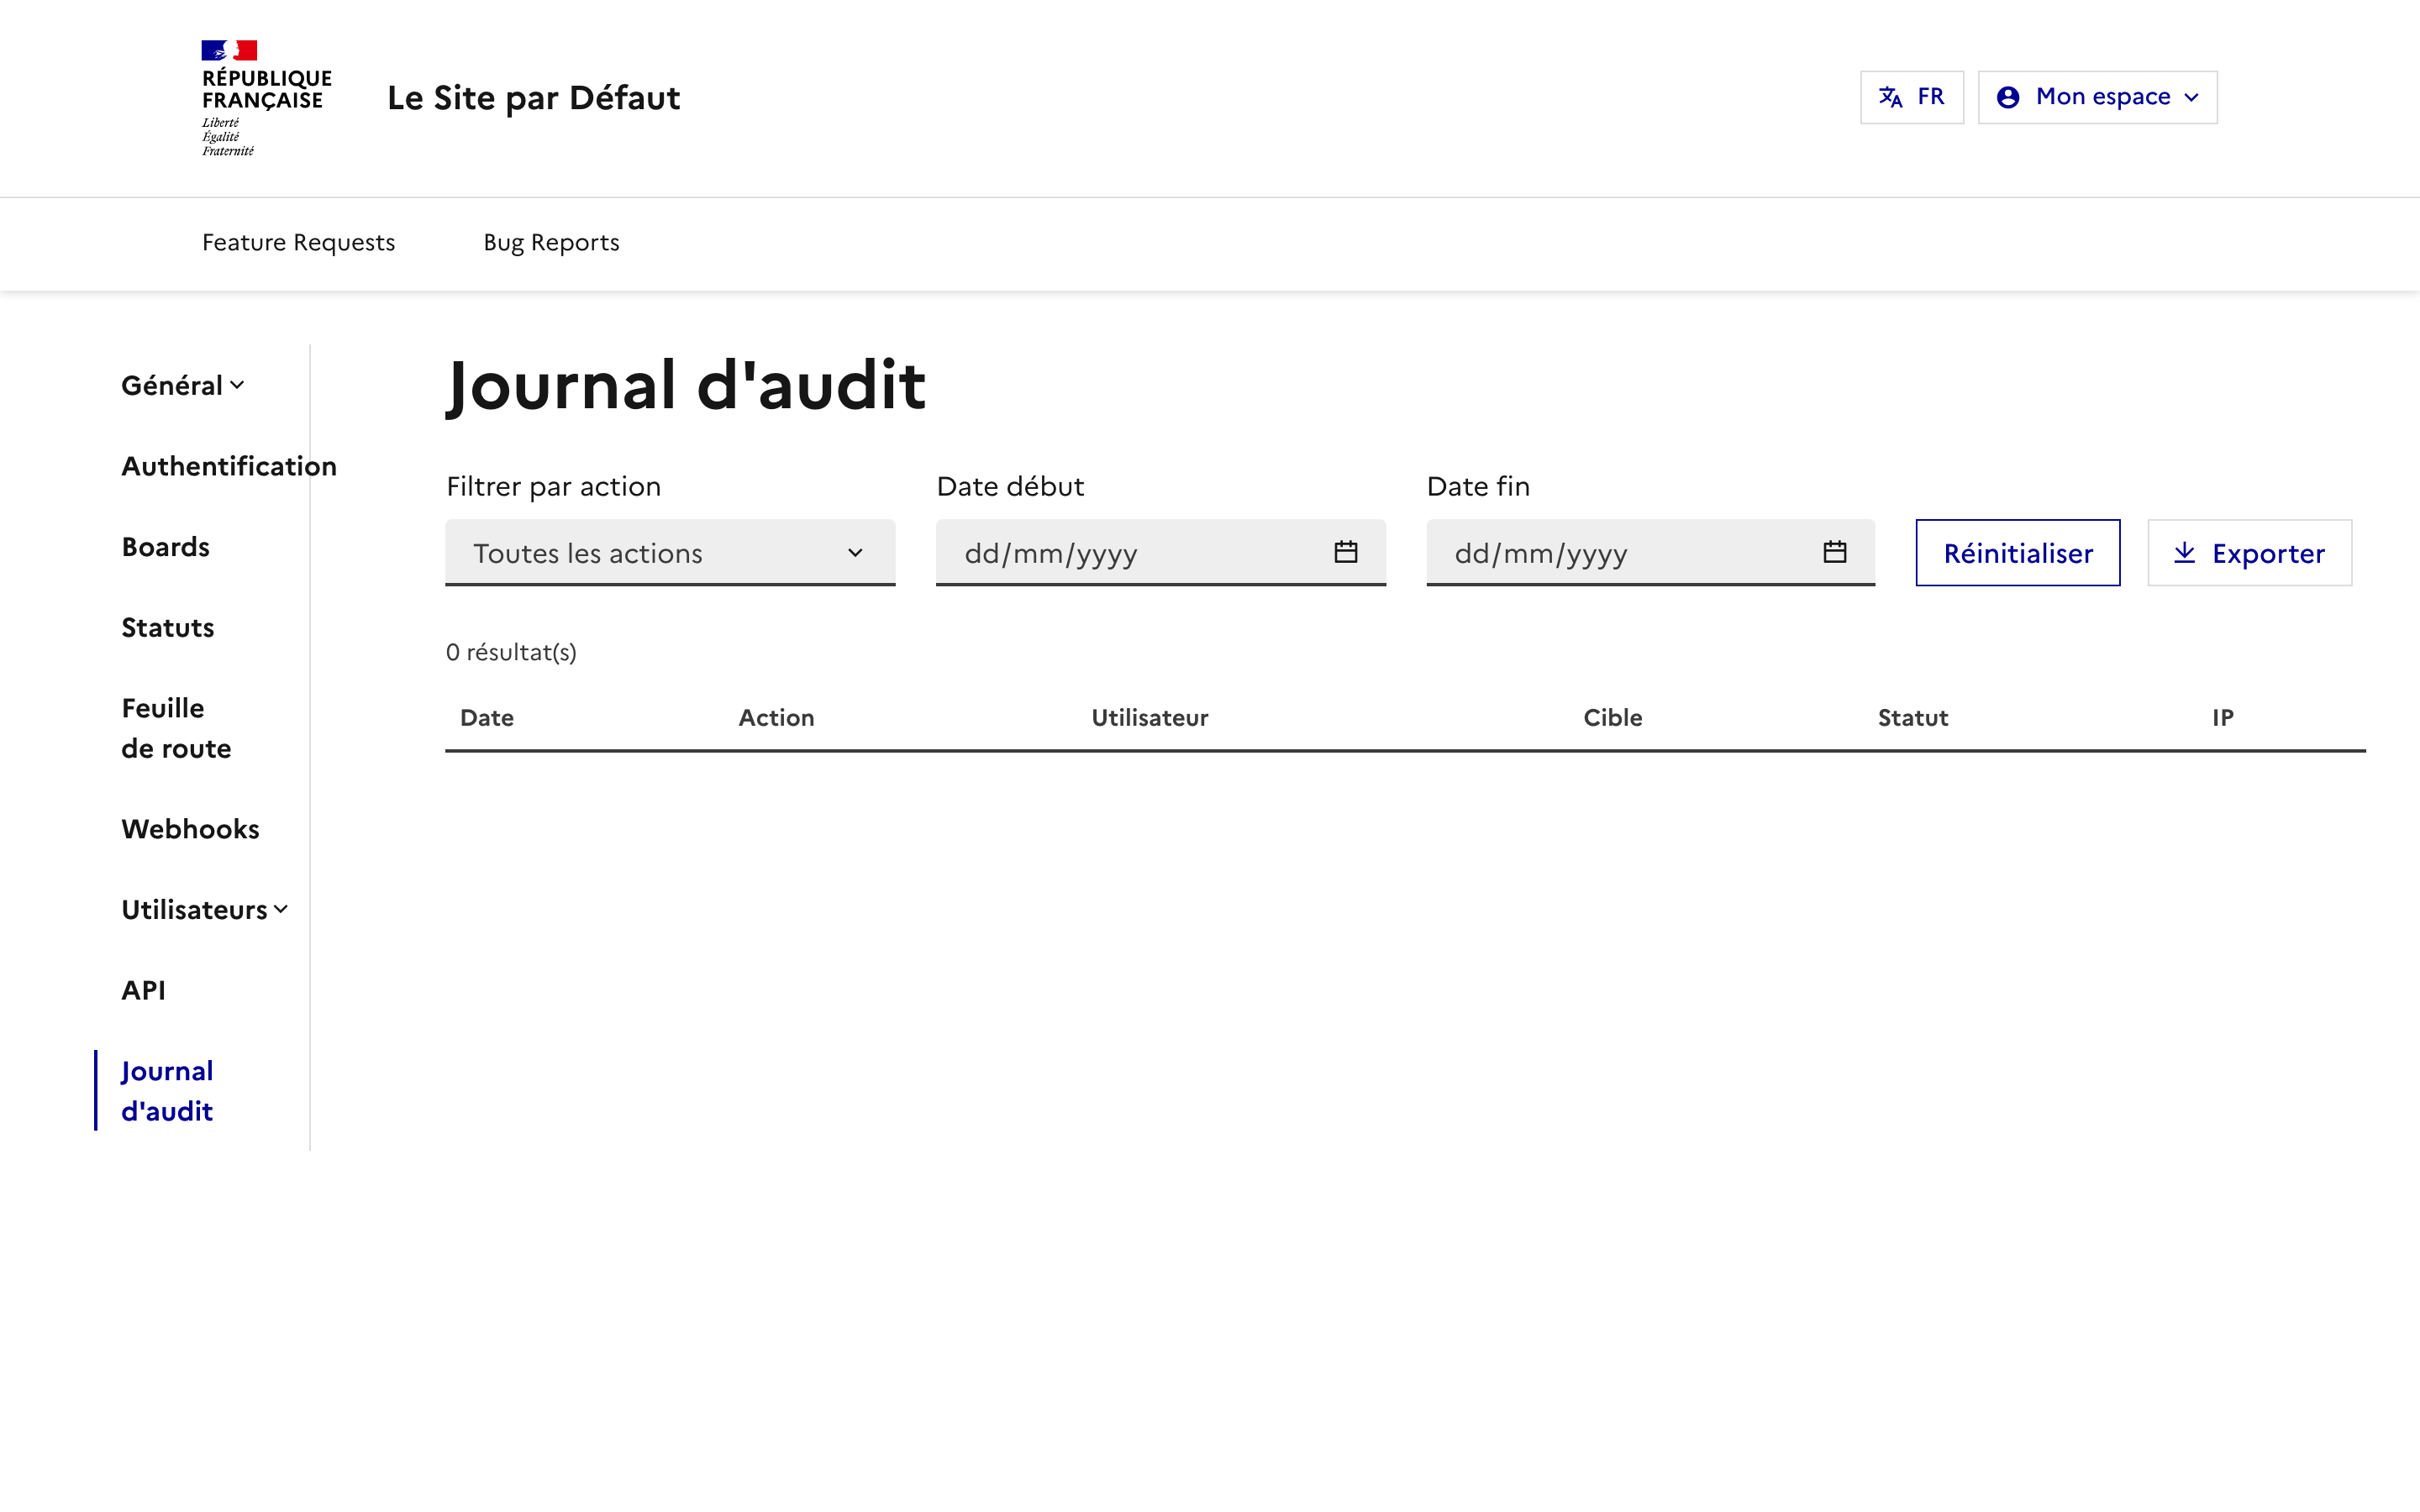
Task: Open the Webhooks section in the sidebar
Action: point(190,828)
